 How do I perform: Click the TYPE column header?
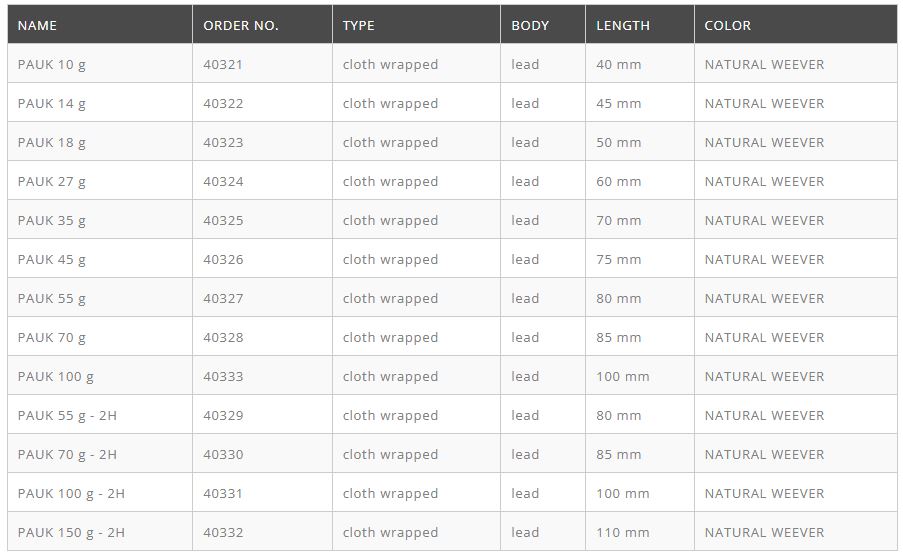click(359, 25)
